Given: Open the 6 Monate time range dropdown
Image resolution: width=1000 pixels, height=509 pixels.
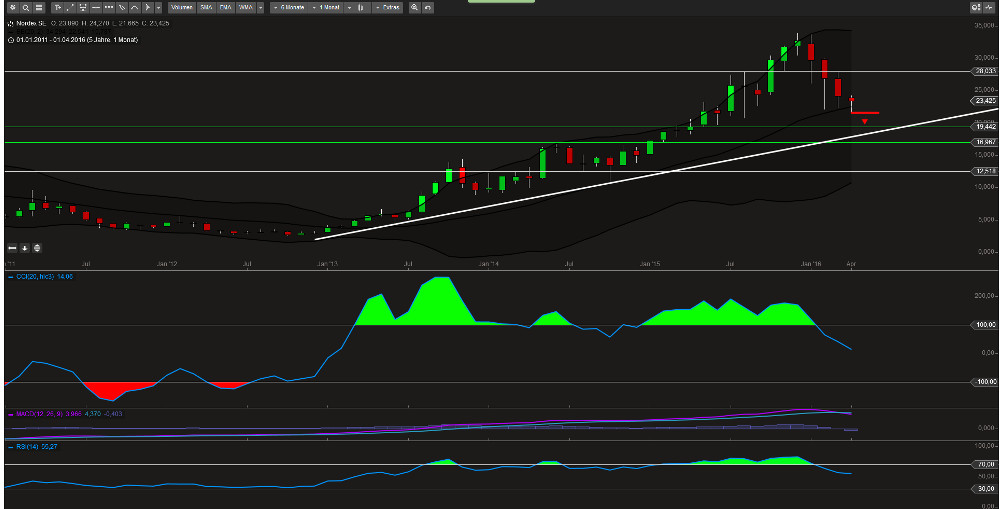Looking at the screenshot, I should (290, 8).
